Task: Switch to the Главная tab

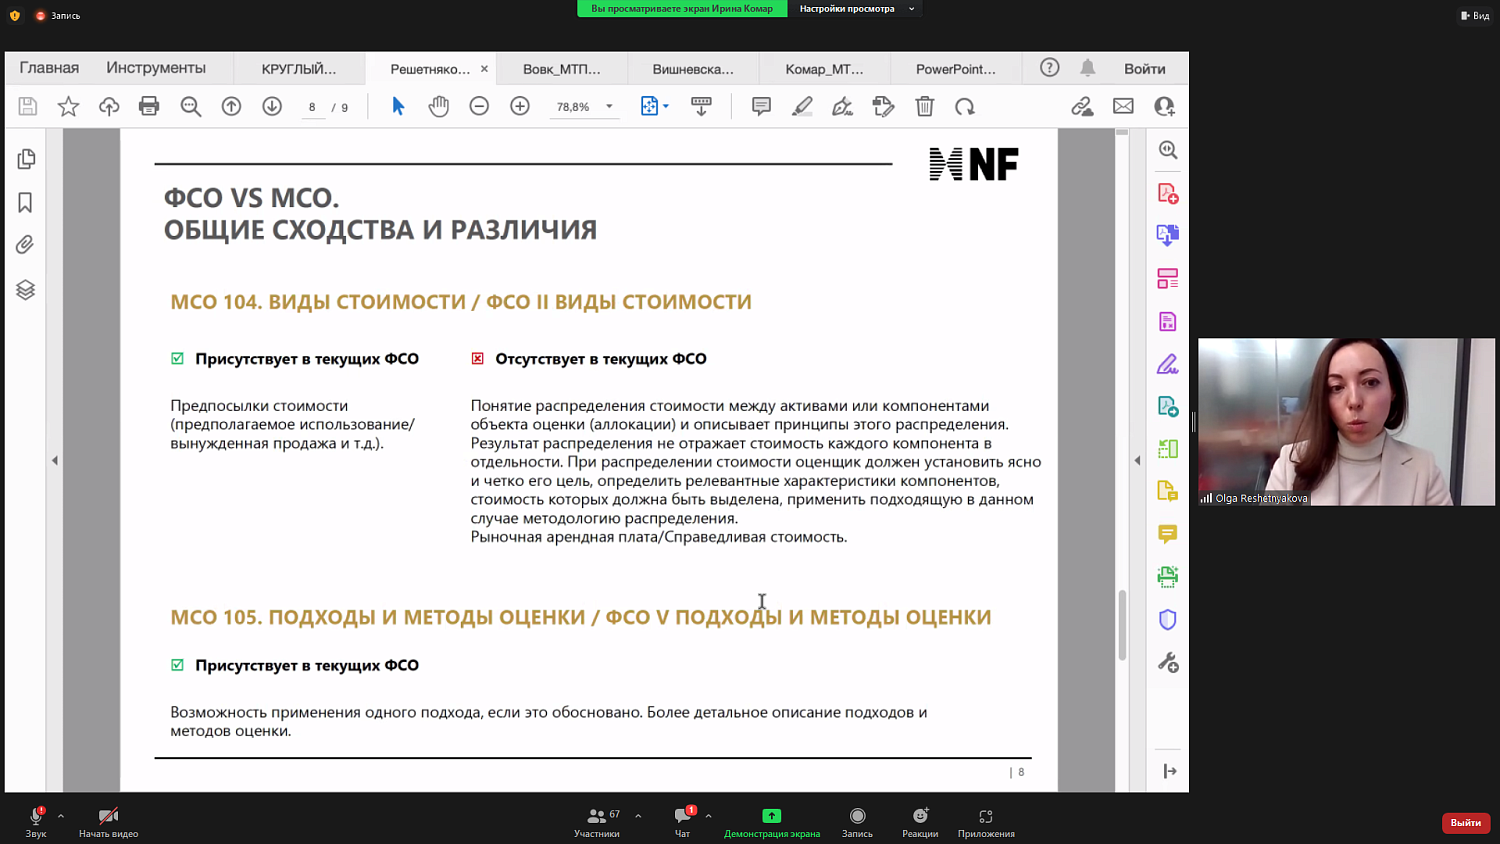Action: point(48,67)
